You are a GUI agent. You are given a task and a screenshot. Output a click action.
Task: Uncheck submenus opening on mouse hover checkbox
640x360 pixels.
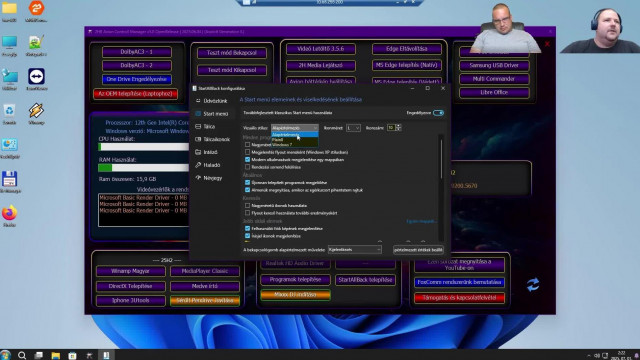click(x=247, y=190)
